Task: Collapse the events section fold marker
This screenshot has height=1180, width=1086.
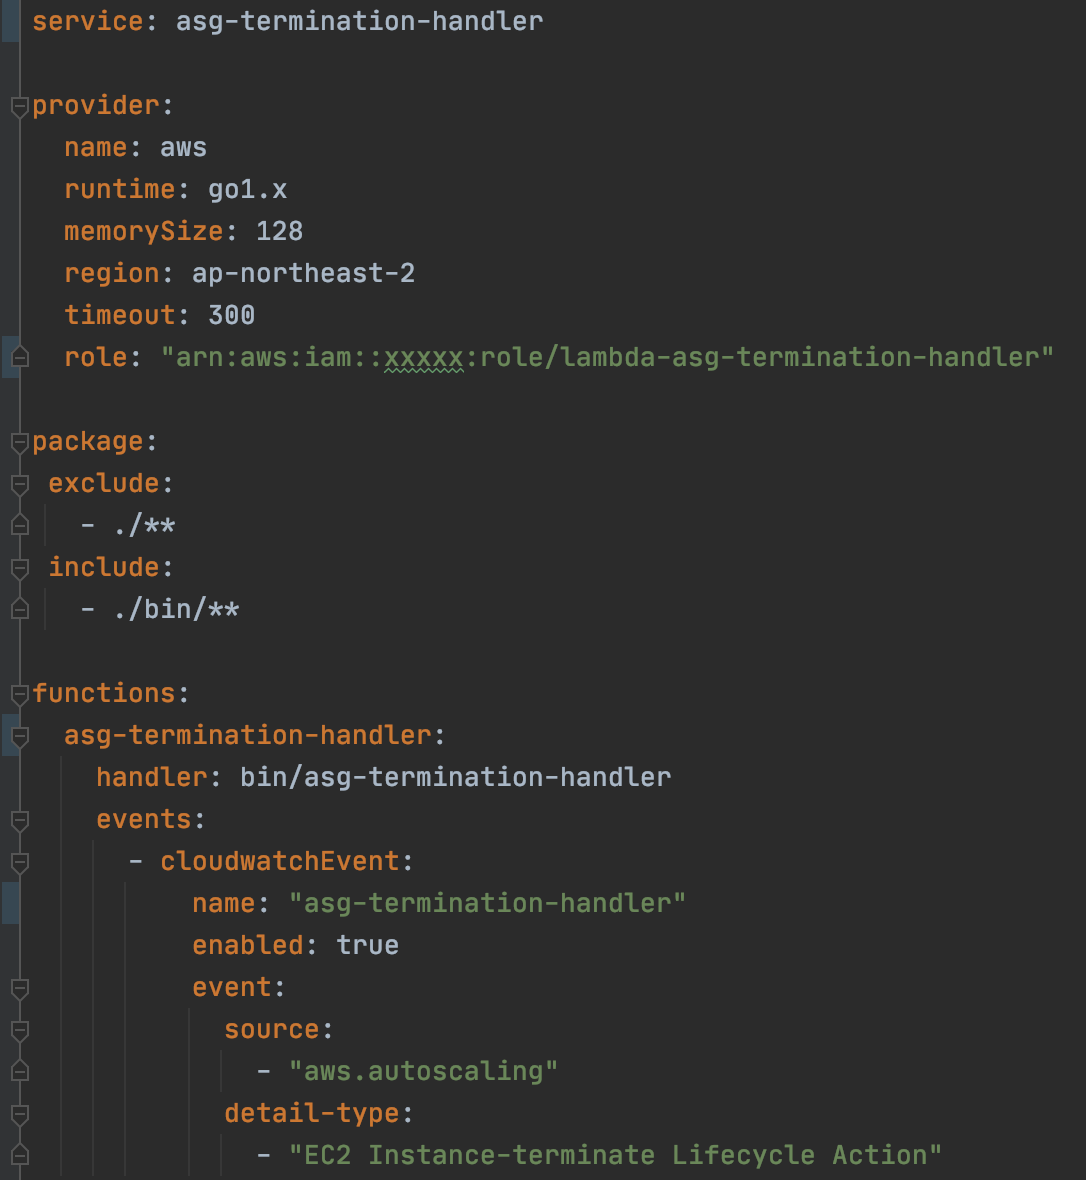Action: [20, 822]
